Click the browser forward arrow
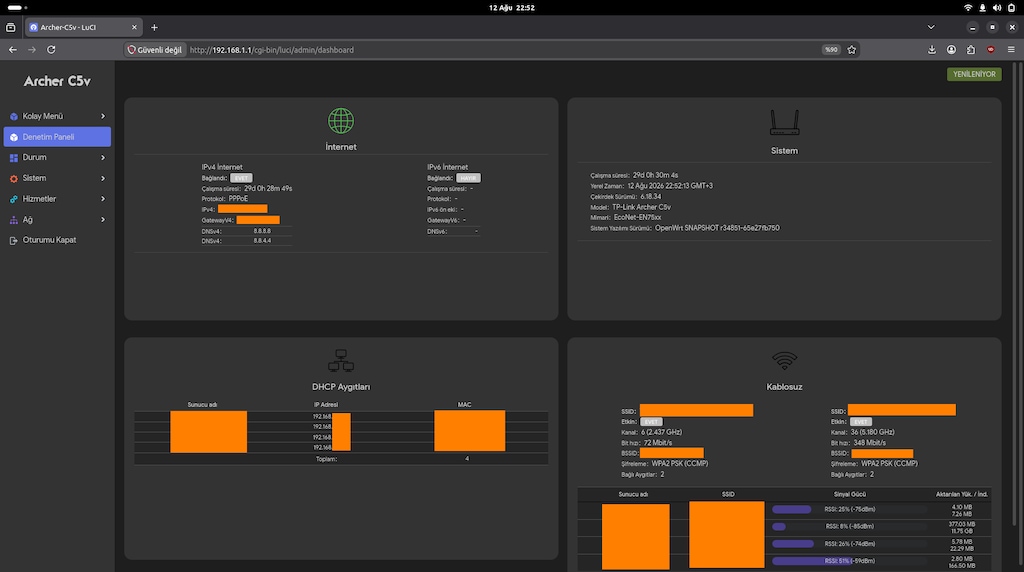 point(31,50)
